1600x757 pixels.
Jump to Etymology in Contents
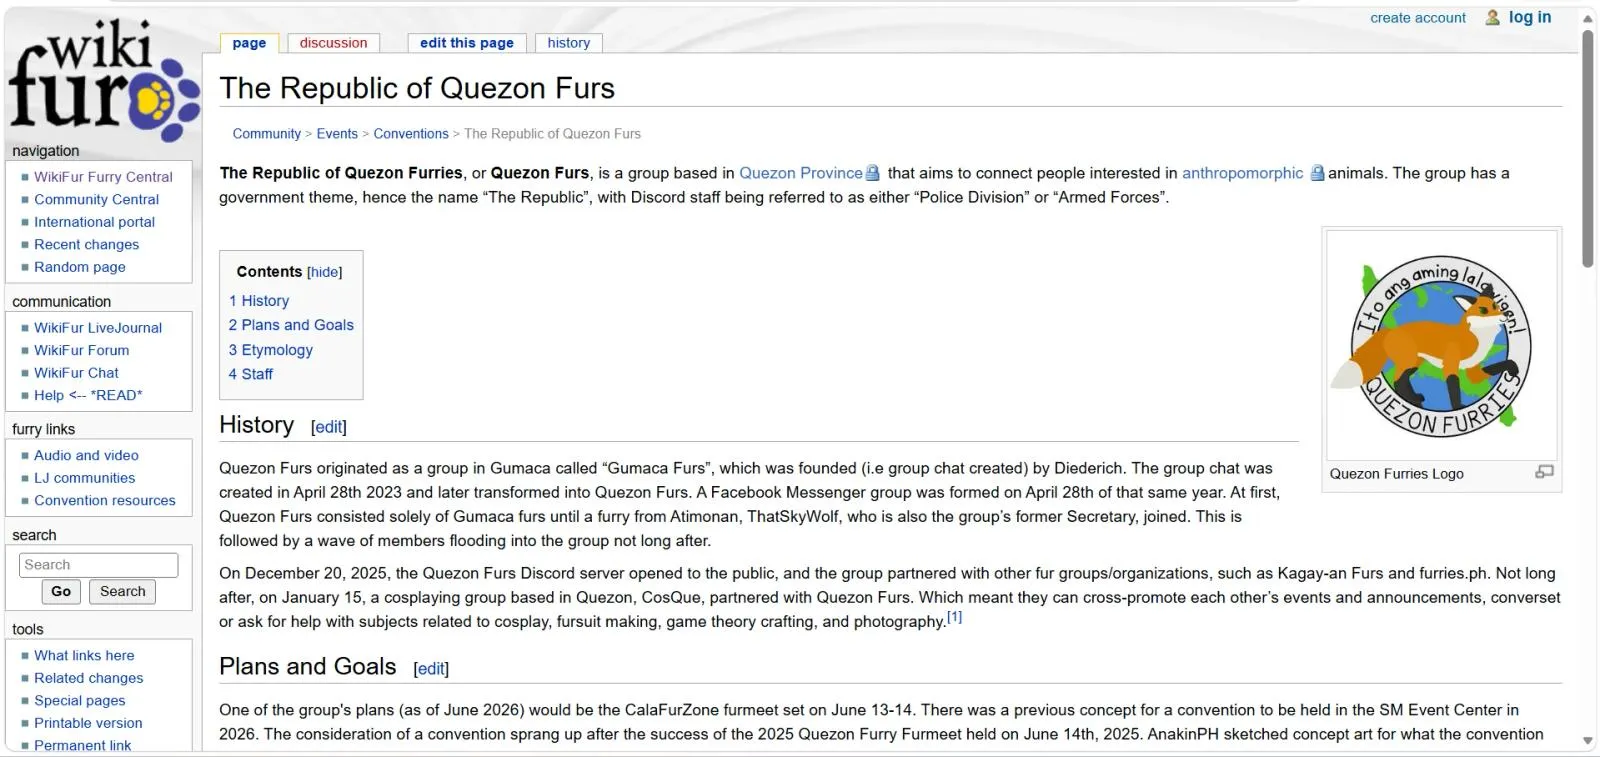[270, 350]
